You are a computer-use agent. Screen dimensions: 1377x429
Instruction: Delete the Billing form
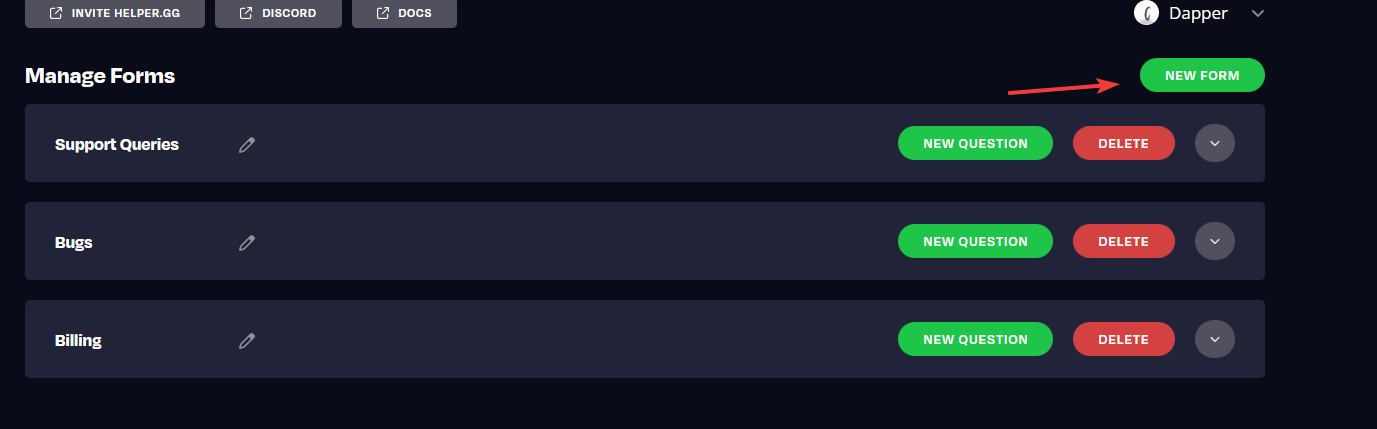[1123, 339]
